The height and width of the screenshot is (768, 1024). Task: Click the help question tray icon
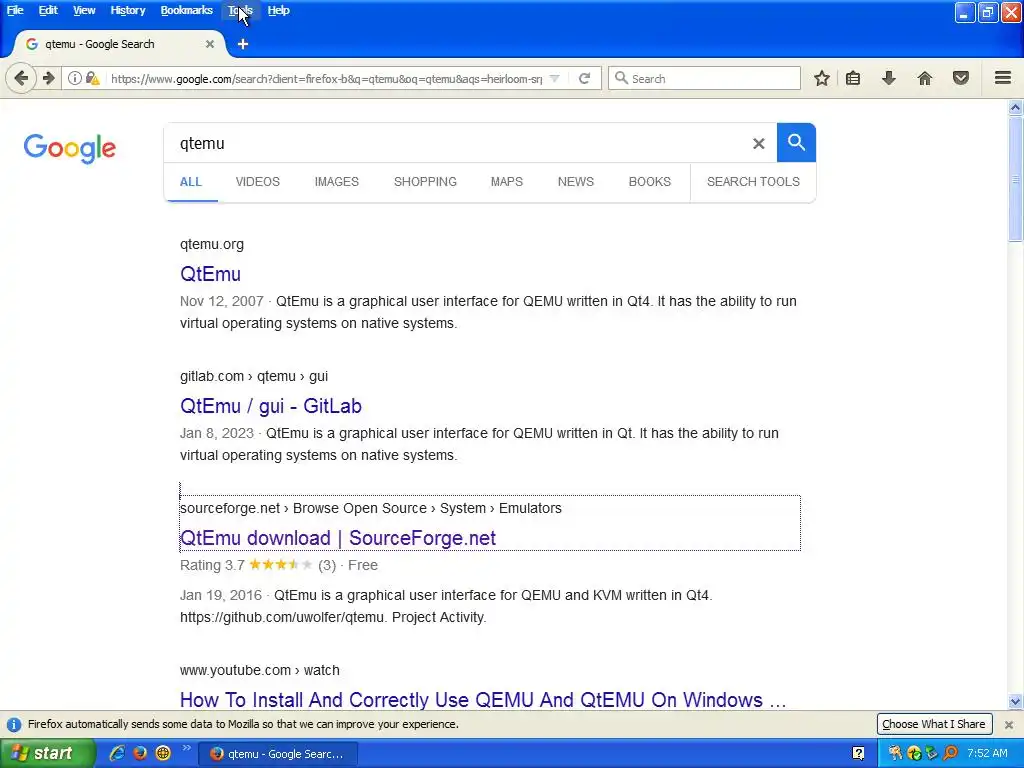859,753
